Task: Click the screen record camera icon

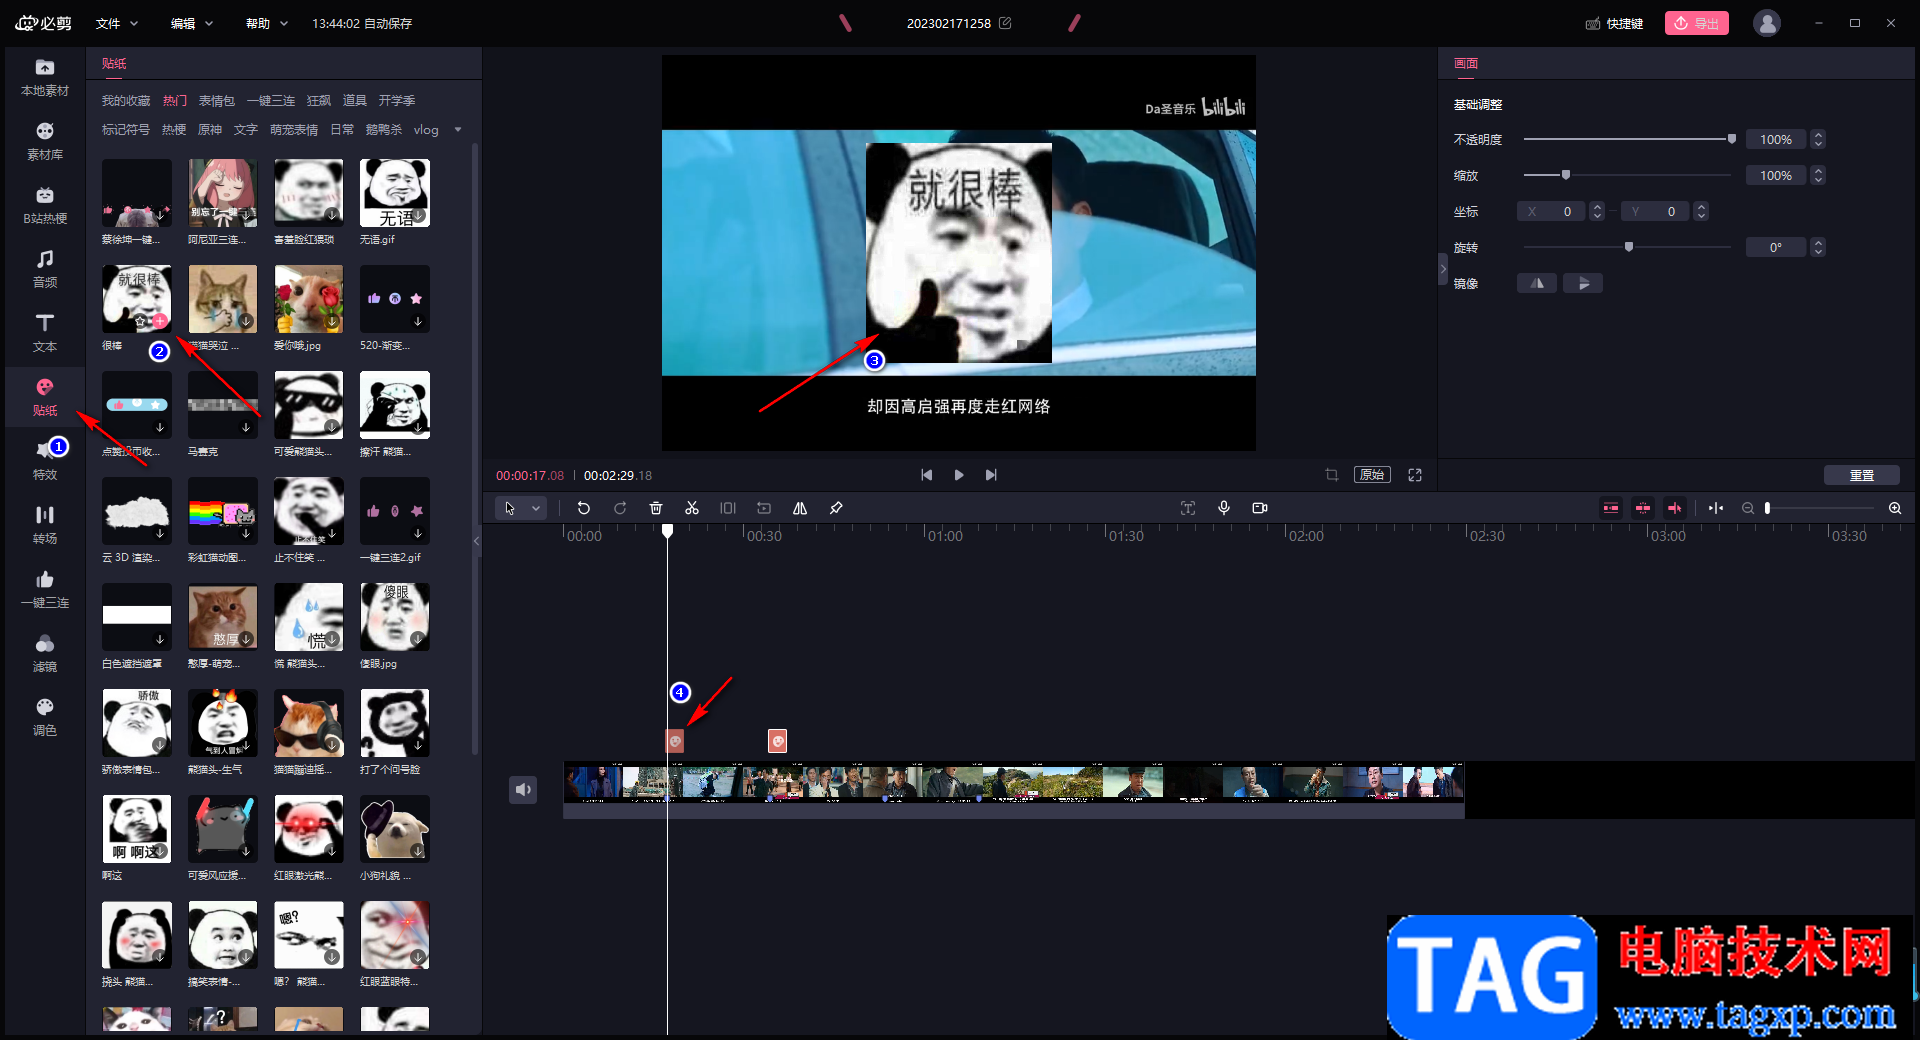Action: [x=1260, y=508]
